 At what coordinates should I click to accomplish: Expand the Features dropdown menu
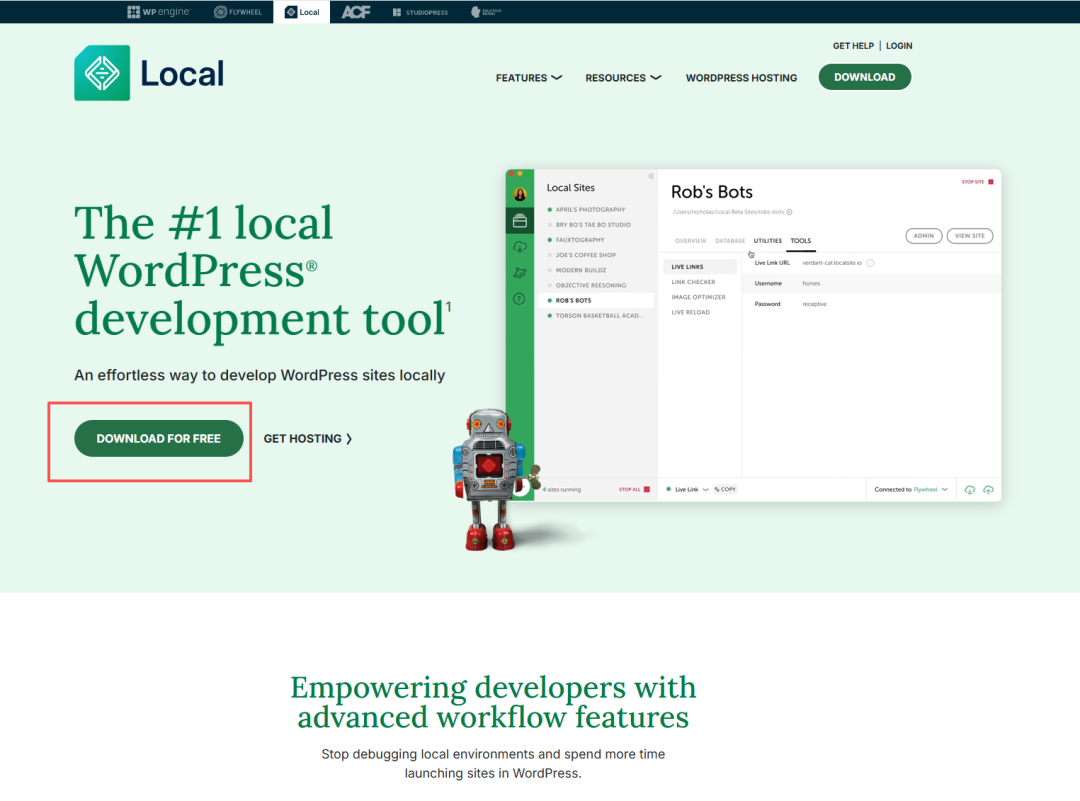click(528, 78)
